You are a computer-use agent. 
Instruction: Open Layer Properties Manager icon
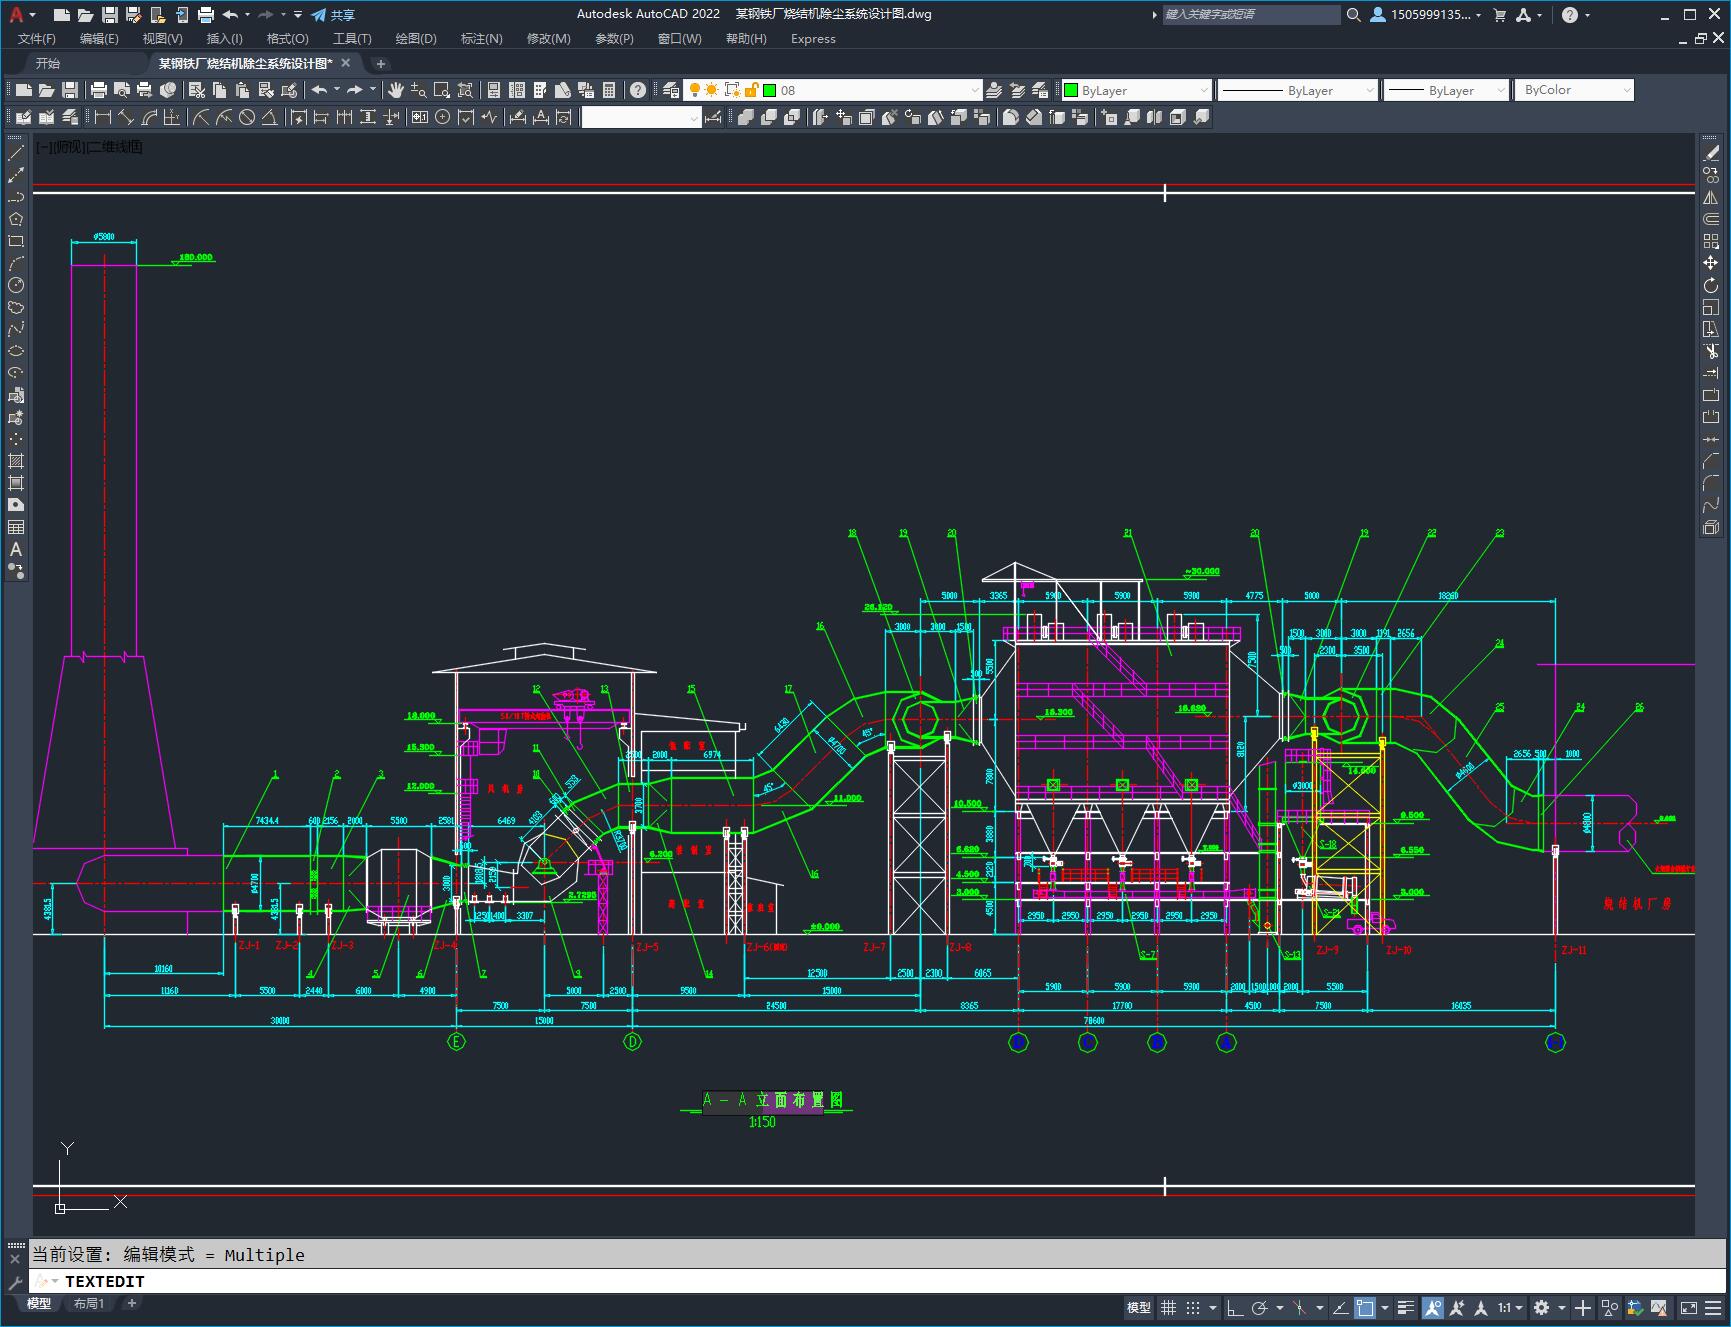671,90
